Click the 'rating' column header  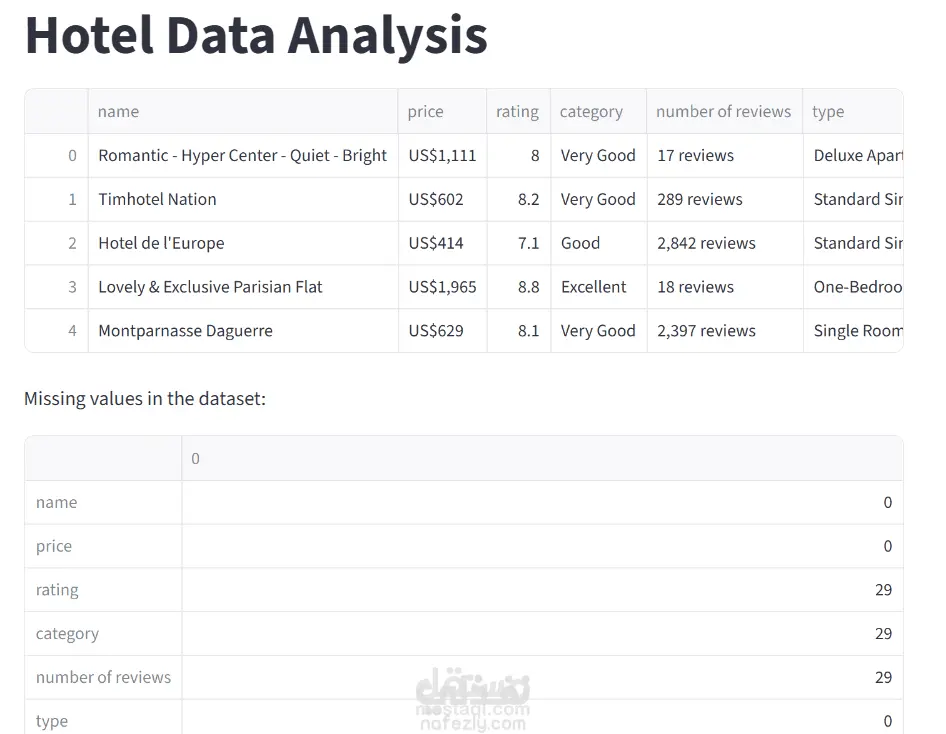[517, 112]
